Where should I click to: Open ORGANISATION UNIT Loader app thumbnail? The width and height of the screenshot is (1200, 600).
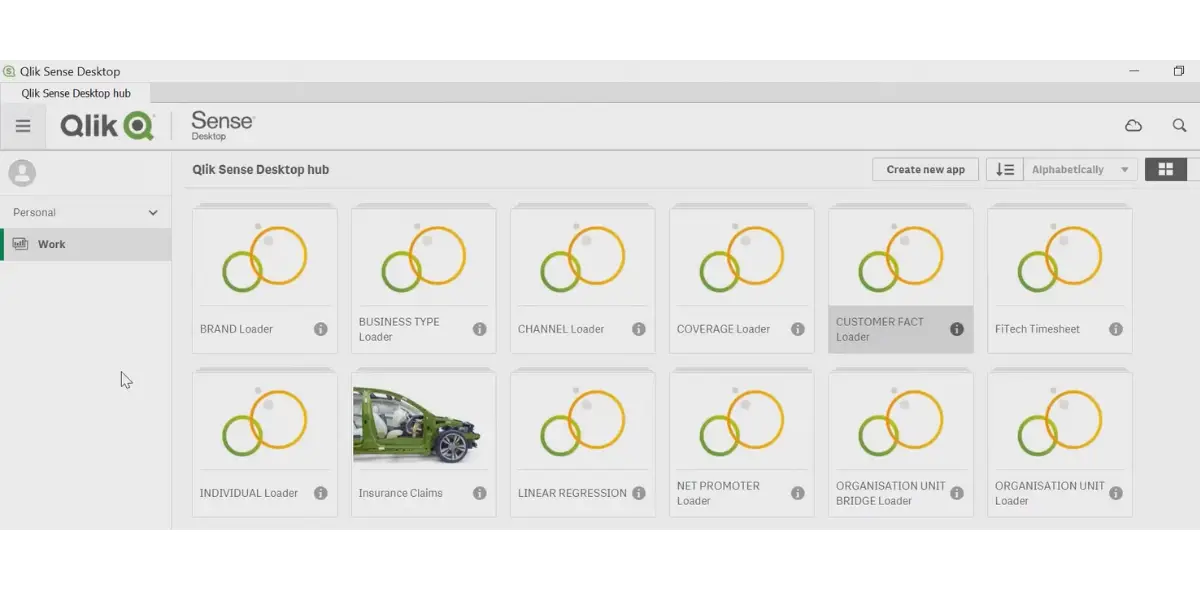[x=1060, y=421]
